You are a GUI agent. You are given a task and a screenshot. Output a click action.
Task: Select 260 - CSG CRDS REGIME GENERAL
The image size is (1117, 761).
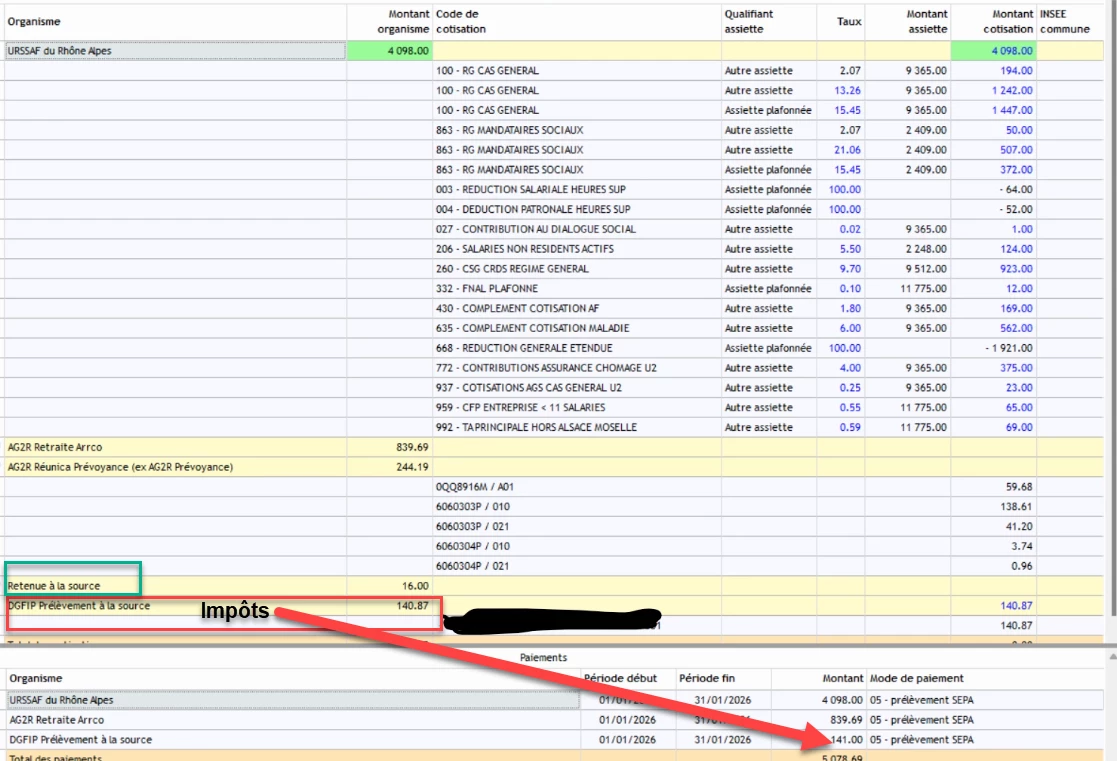(x=512, y=269)
